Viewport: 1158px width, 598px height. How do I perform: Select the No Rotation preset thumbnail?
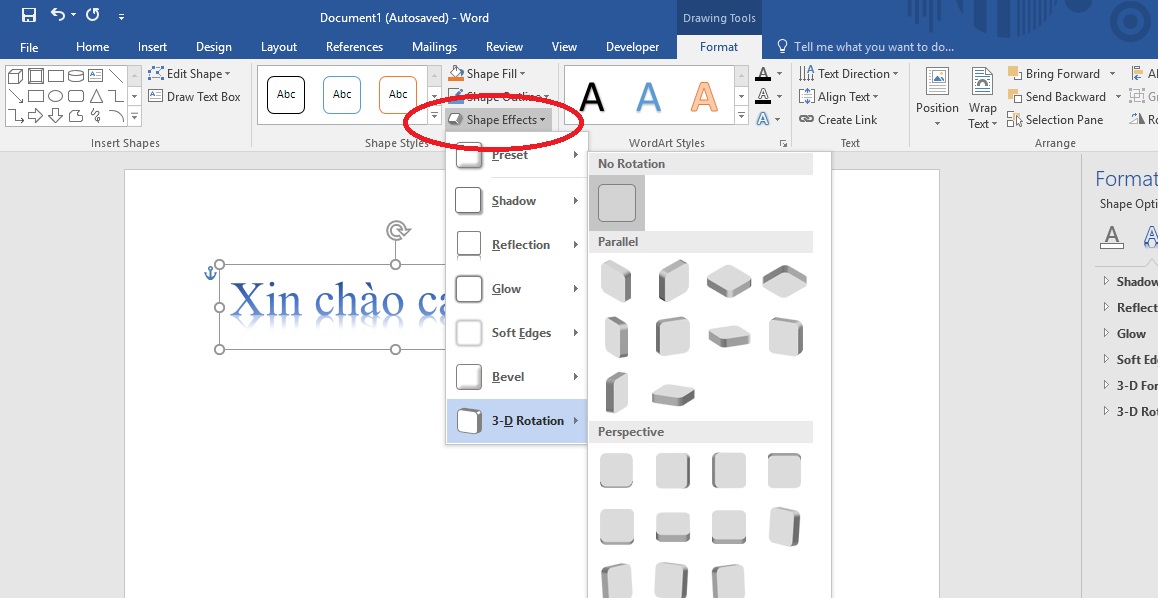617,203
